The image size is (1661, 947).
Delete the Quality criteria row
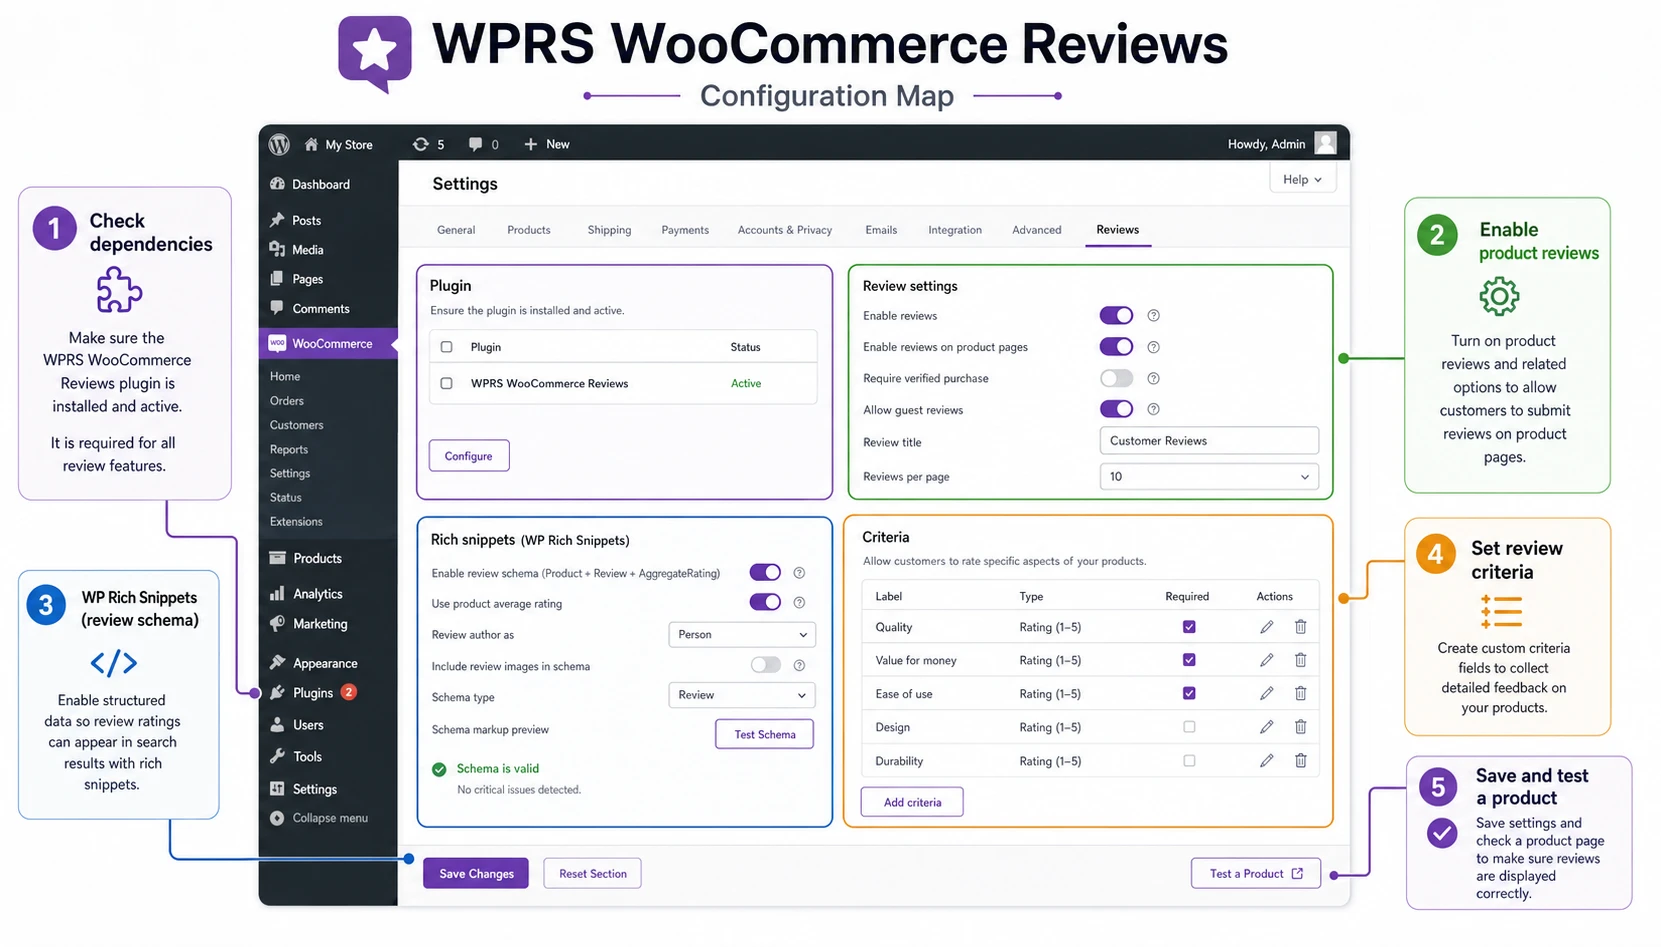point(1301,627)
